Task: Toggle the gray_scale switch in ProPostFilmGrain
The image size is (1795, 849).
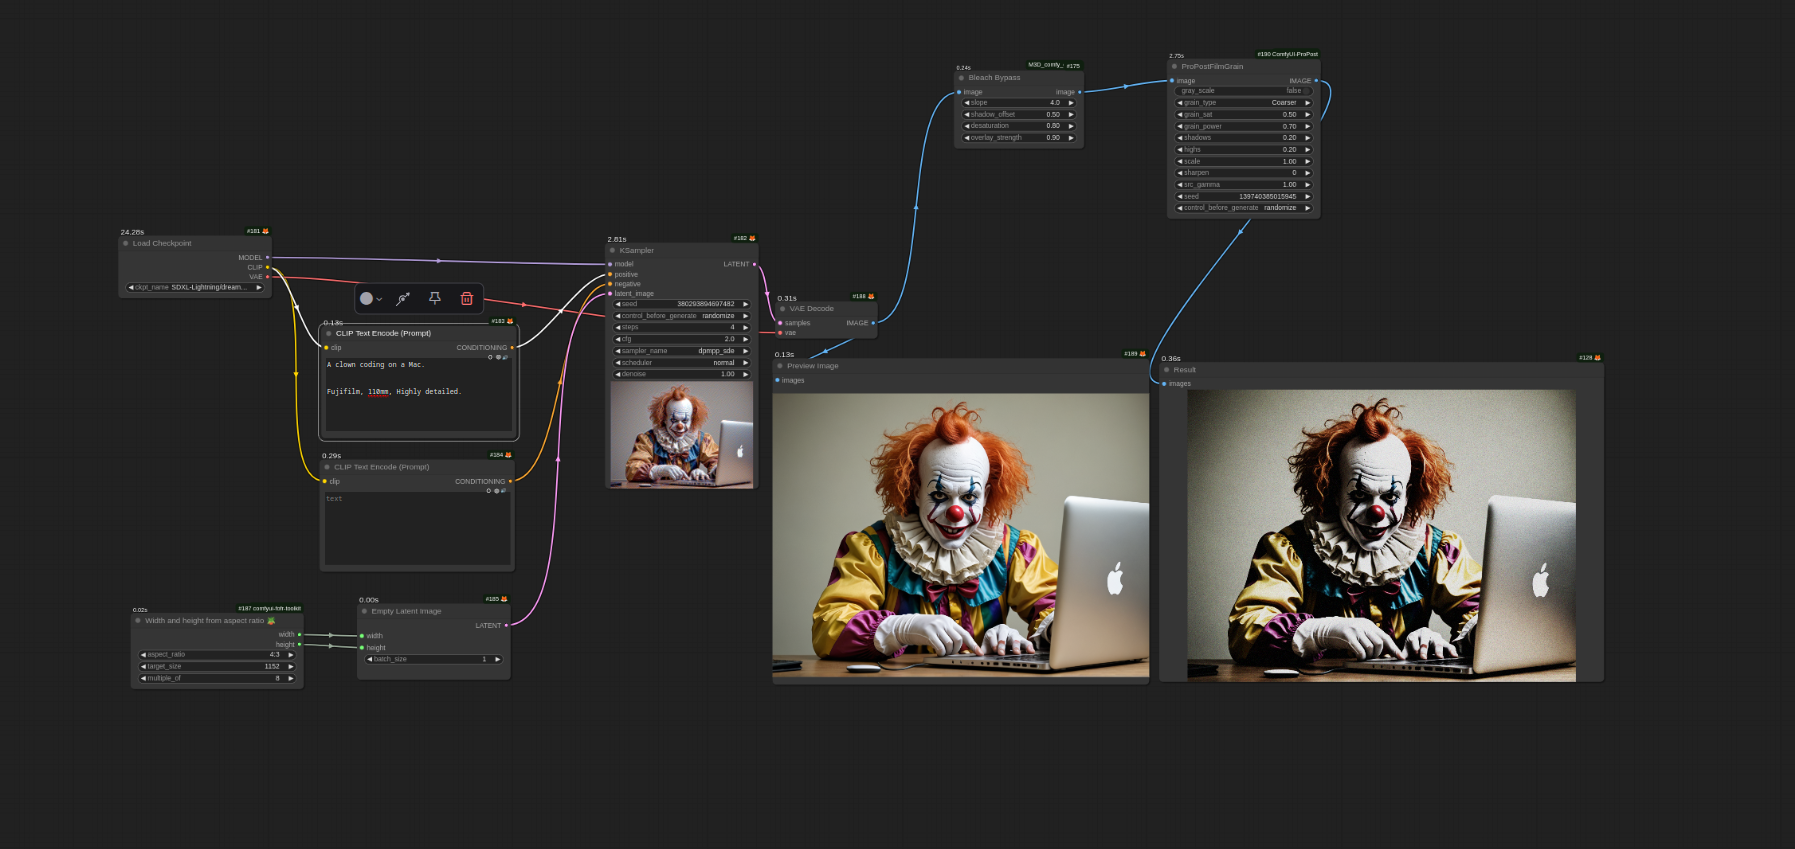Action: 1244,91
